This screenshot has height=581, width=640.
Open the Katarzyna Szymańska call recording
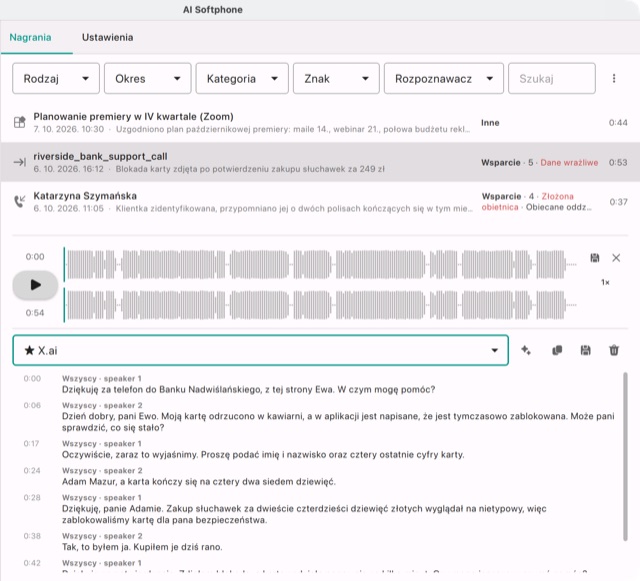(320, 202)
